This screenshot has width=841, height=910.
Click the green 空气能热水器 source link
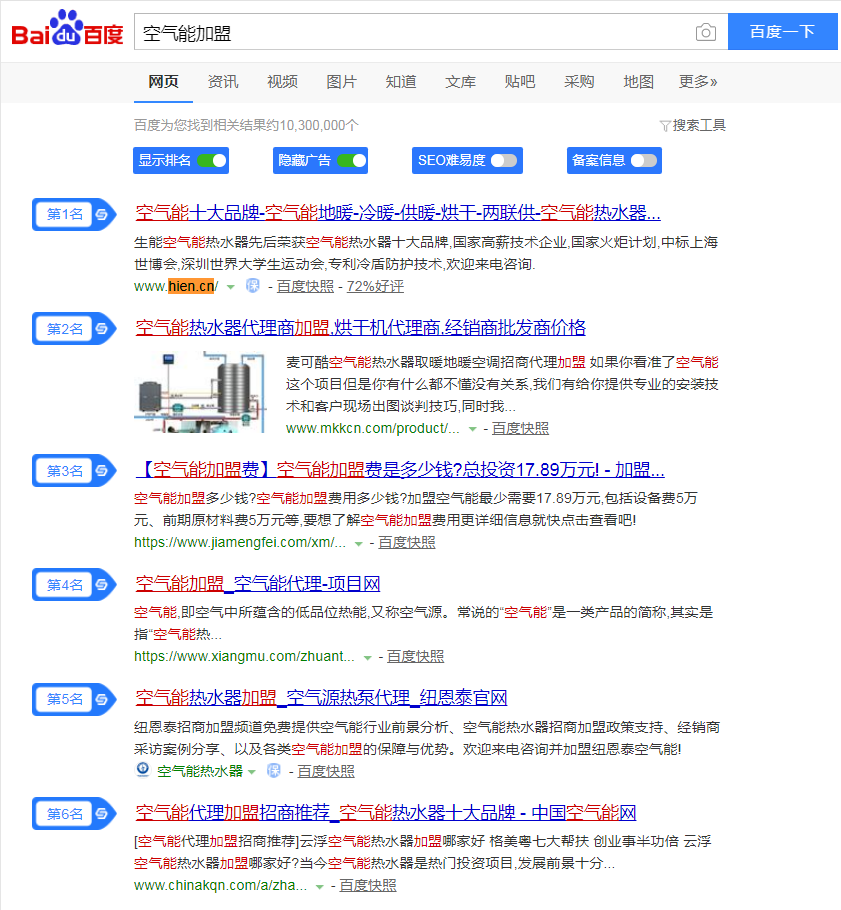tap(200, 771)
